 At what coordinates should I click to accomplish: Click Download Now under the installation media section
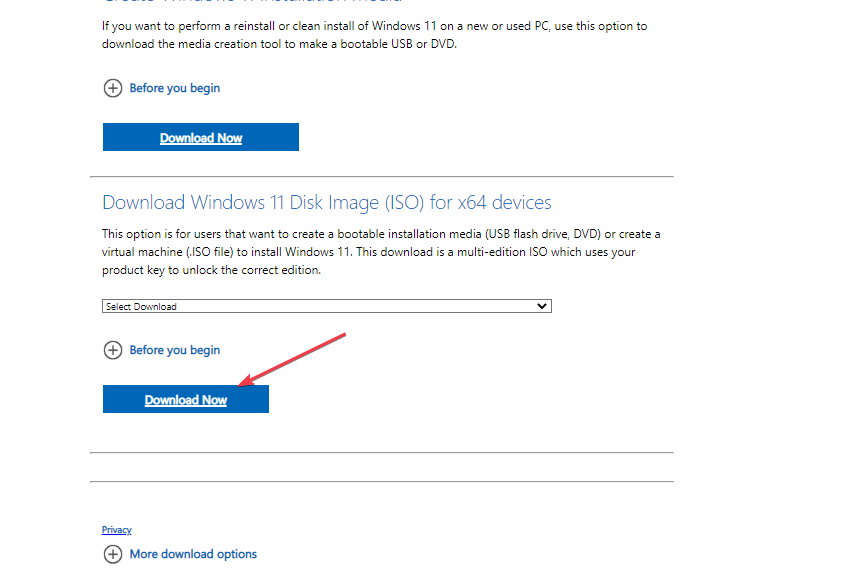(200, 137)
